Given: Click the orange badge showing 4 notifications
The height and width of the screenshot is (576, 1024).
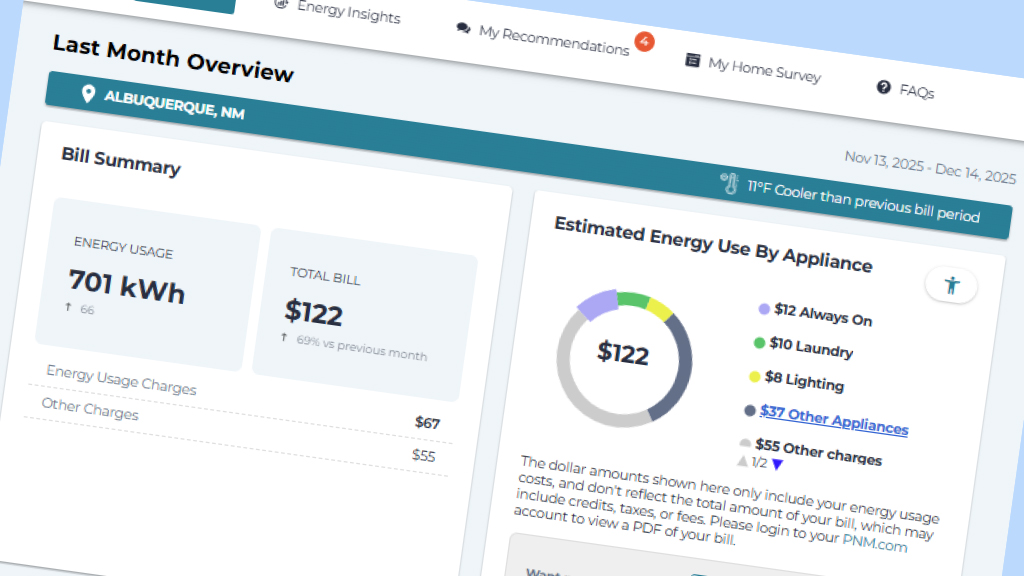Looking at the screenshot, I should coord(644,43).
